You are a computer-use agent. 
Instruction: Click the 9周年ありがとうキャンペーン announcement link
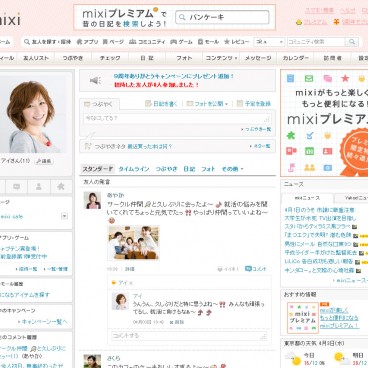point(174,76)
